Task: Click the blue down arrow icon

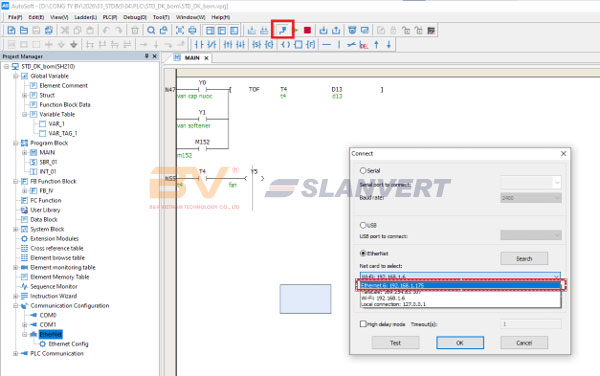Action: tap(389, 45)
